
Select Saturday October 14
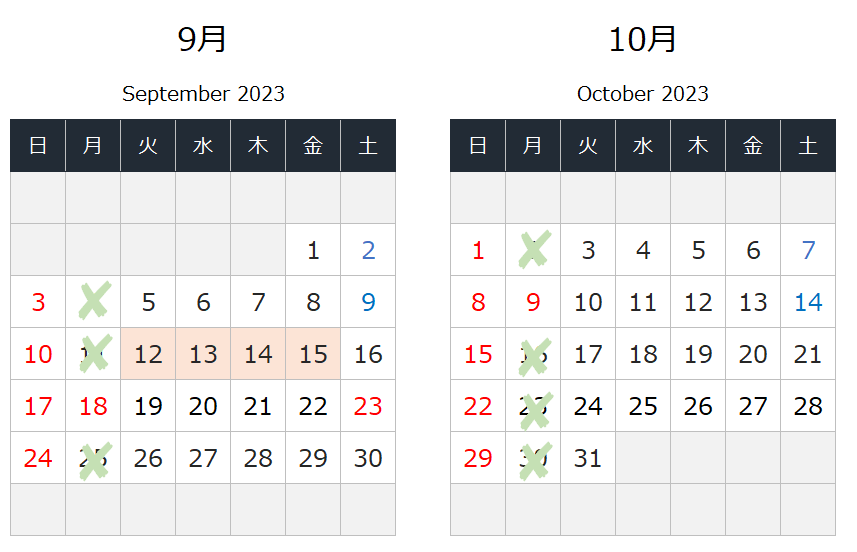point(808,302)
